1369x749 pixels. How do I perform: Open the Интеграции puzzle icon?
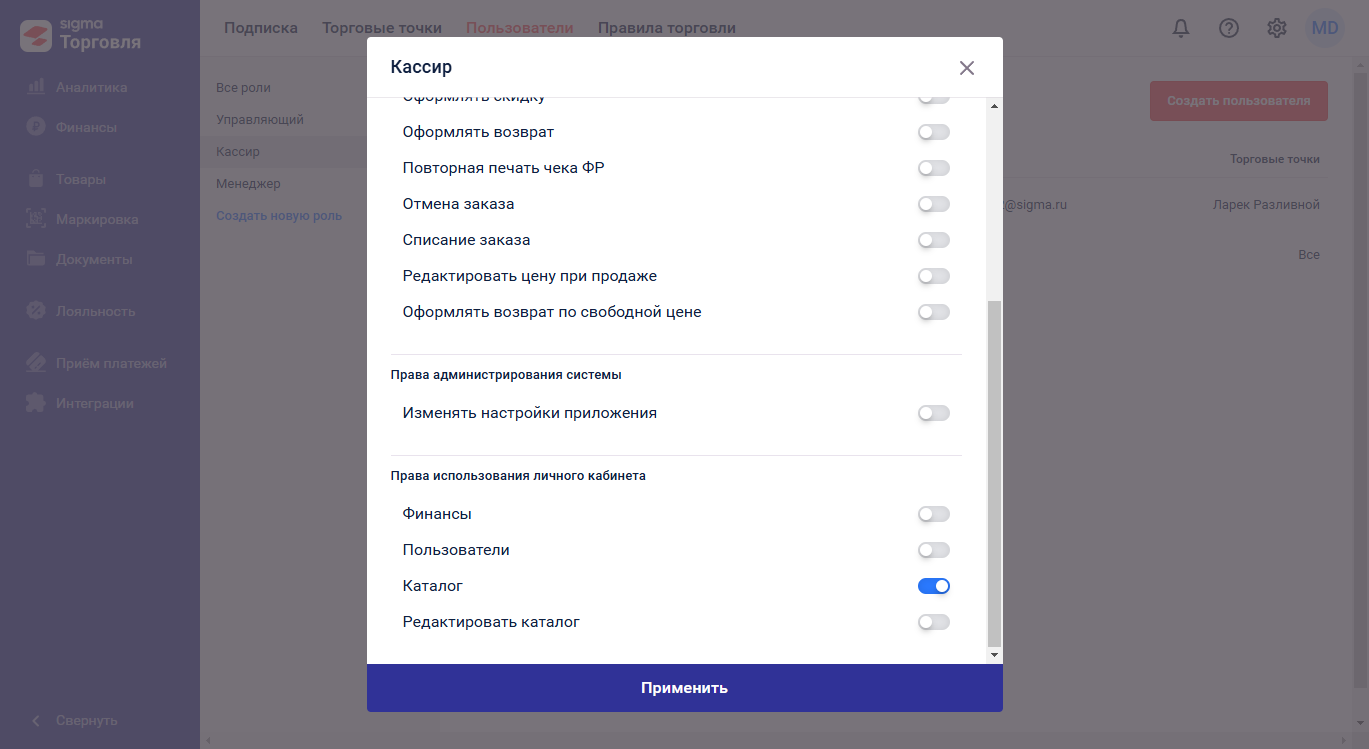[x=36, y=403]
